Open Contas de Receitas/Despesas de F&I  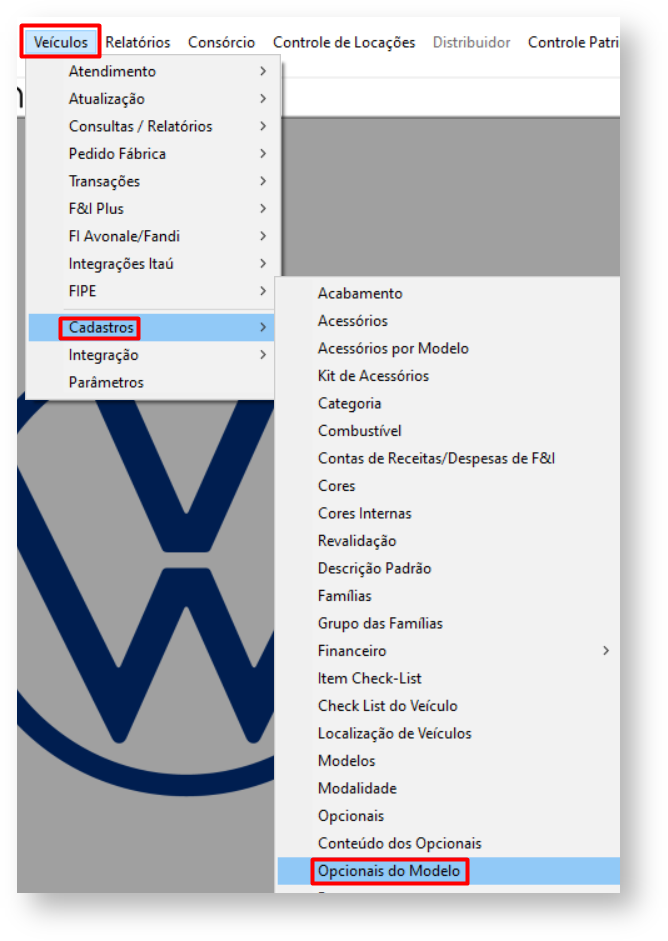click(449, 459)
